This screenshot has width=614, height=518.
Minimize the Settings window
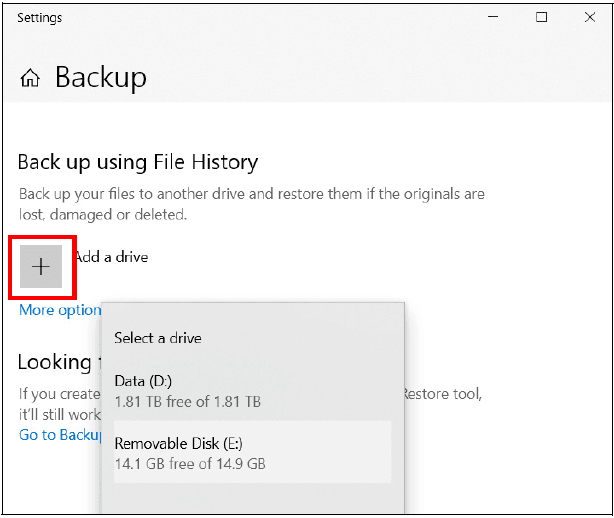492,17
